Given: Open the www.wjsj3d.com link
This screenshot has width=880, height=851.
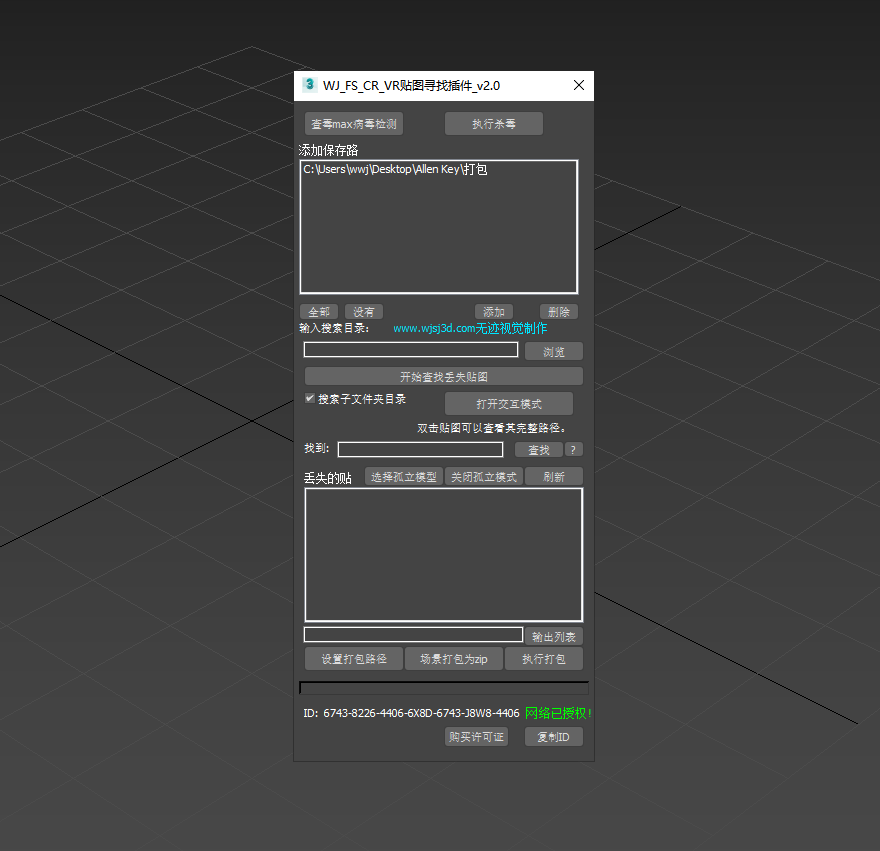Looking at the screenshot, I should coord(469,328).
